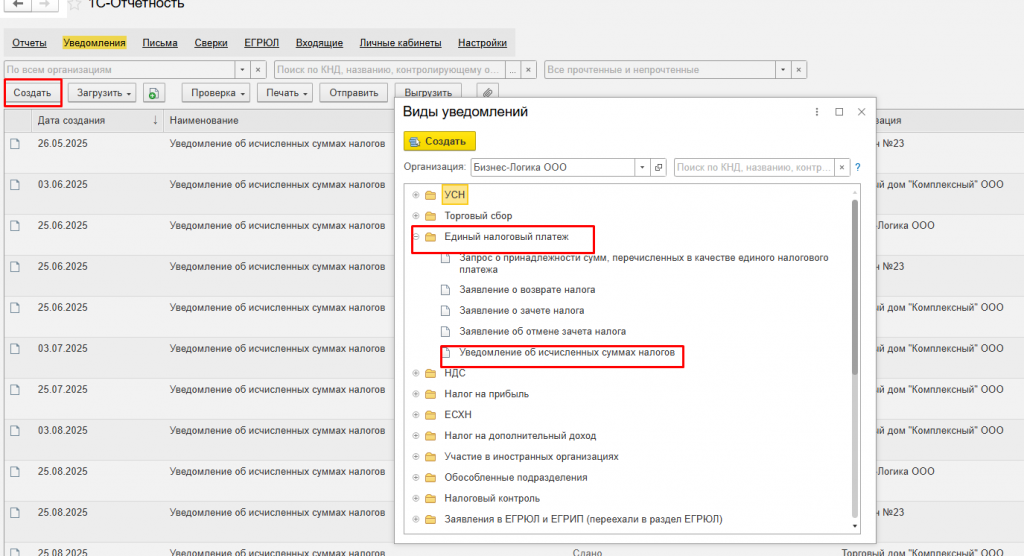Open the organization dropdown in dialog

(643, 167)
